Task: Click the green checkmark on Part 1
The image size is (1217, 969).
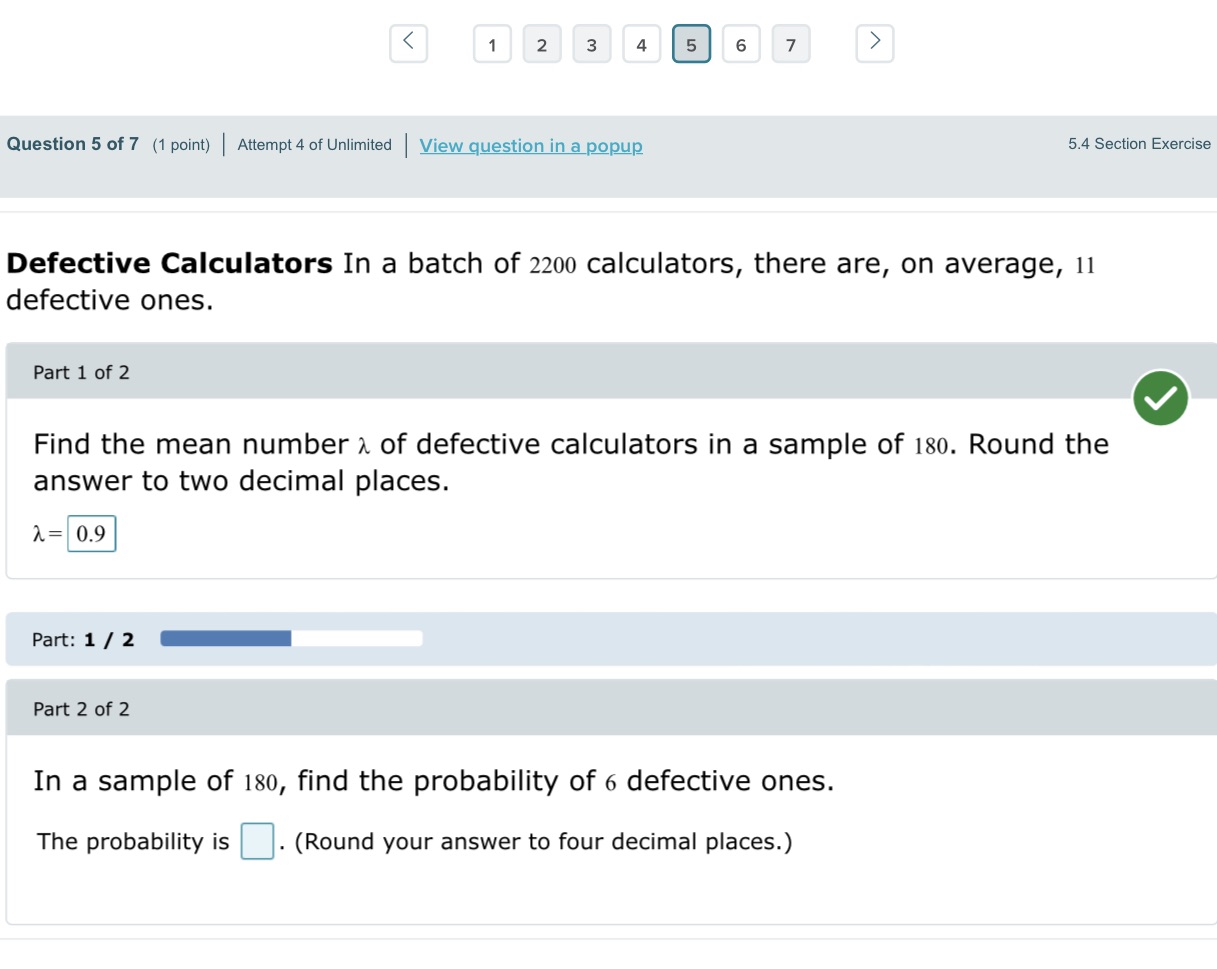Action: (1161, 398)
